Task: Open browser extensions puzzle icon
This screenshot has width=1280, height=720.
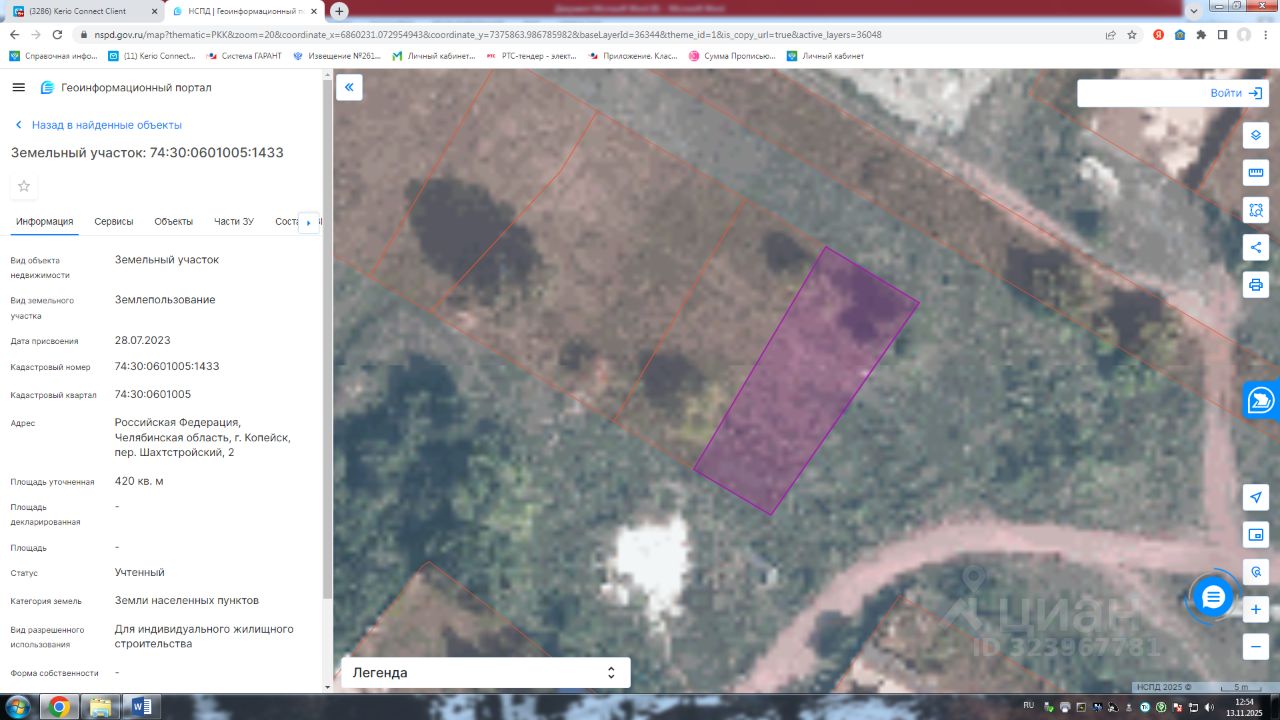Action: [1201, 34]
